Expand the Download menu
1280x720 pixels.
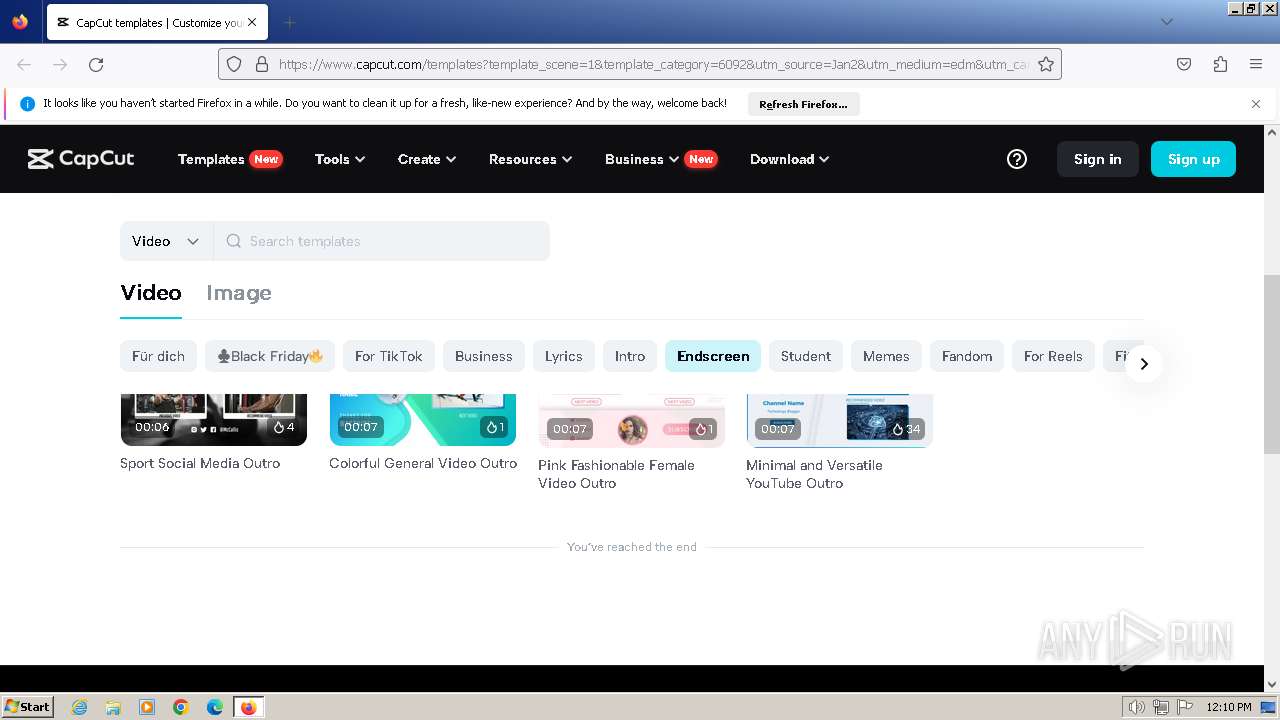[x=789, y=159]
